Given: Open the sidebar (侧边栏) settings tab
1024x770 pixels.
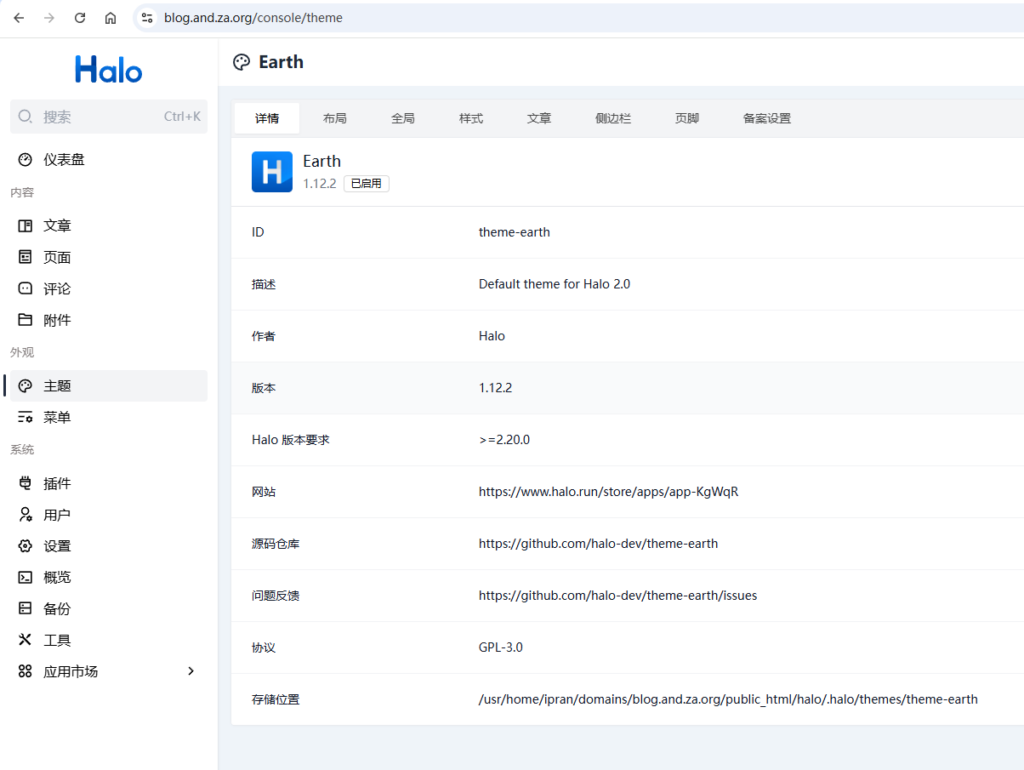Looking at the screenshot, I should tap(613, 119).
